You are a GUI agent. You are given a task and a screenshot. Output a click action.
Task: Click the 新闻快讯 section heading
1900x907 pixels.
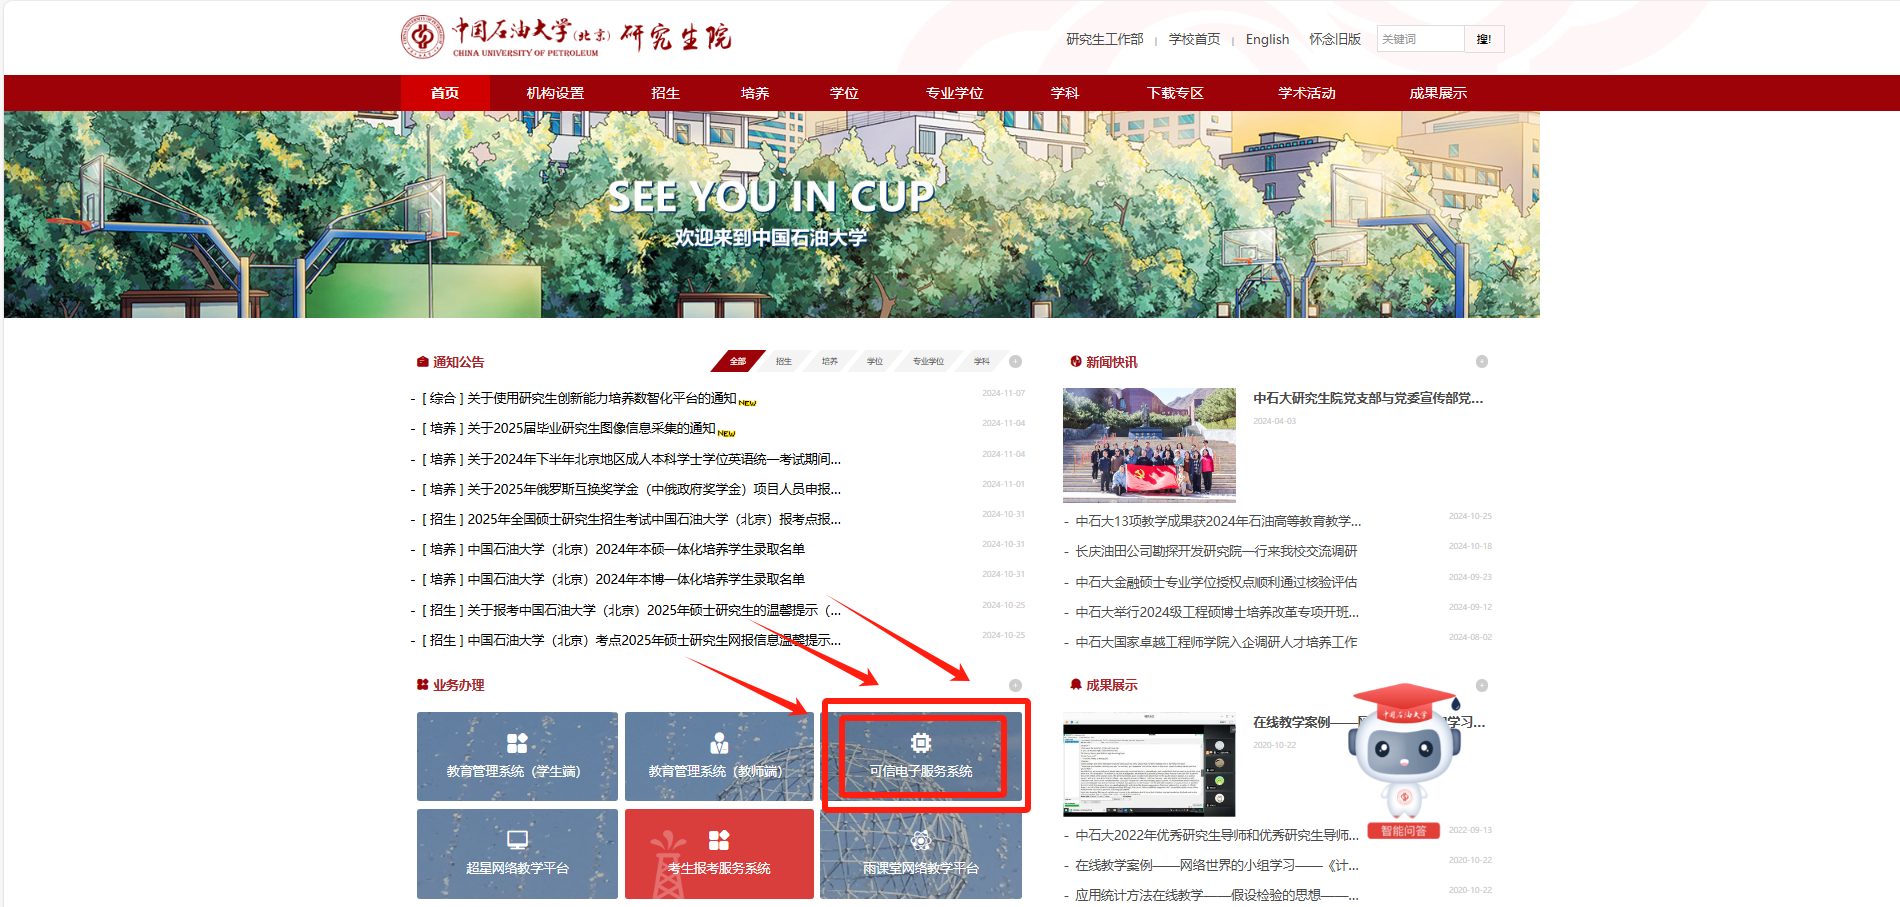click(x=1111, y=362)
